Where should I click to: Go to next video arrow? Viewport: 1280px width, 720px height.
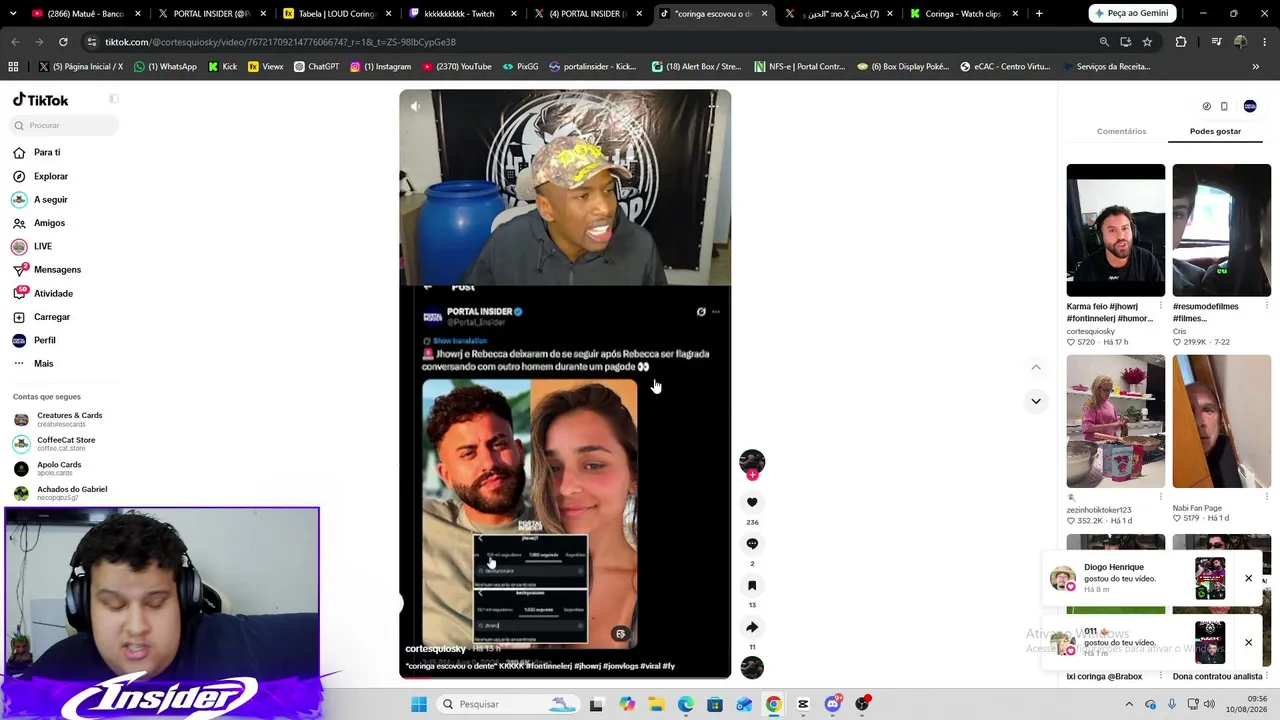coord(1036,401)
